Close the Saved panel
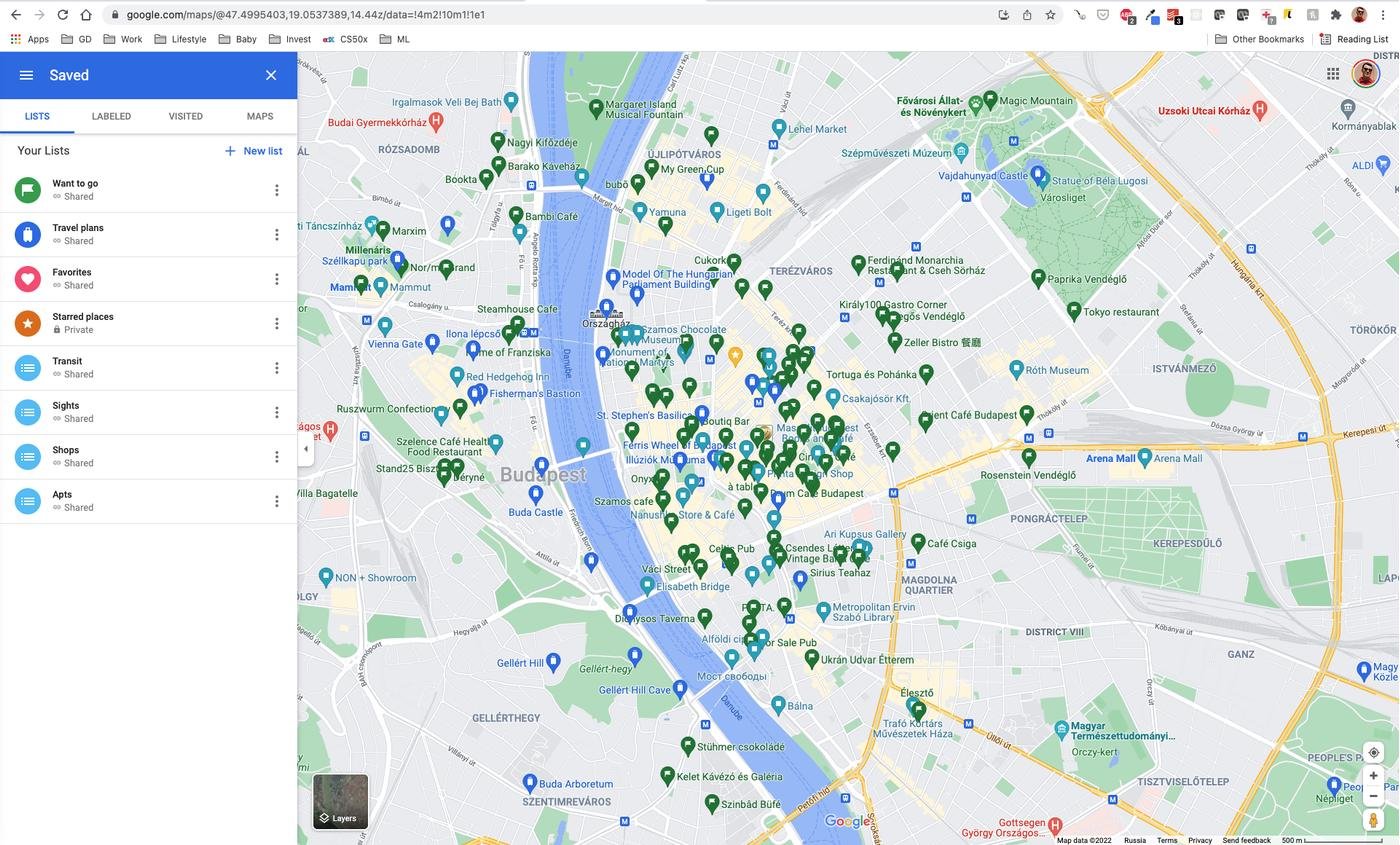1400x845 pixels. pos(271,75)
